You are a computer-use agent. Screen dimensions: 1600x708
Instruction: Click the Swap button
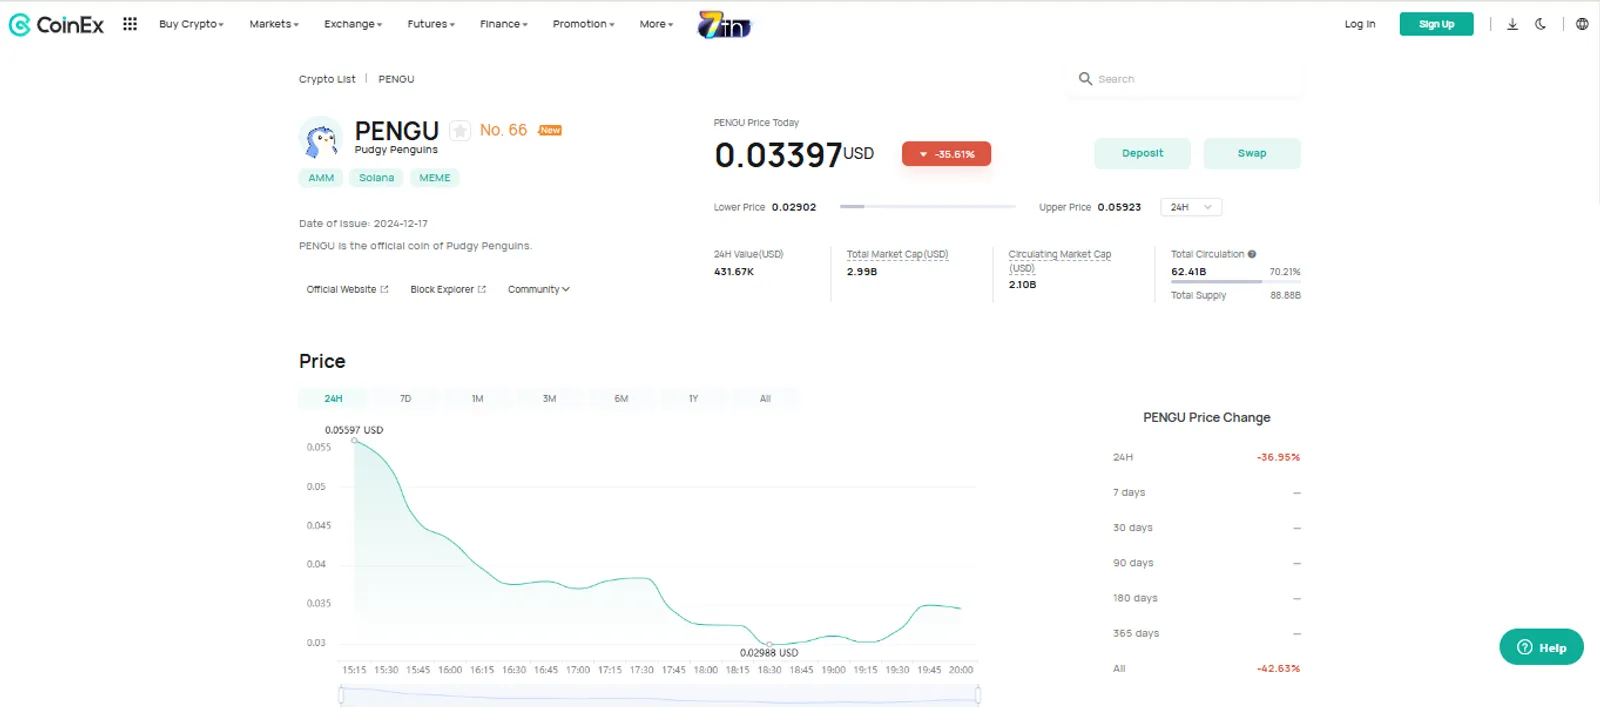[x=1252, y=153]
